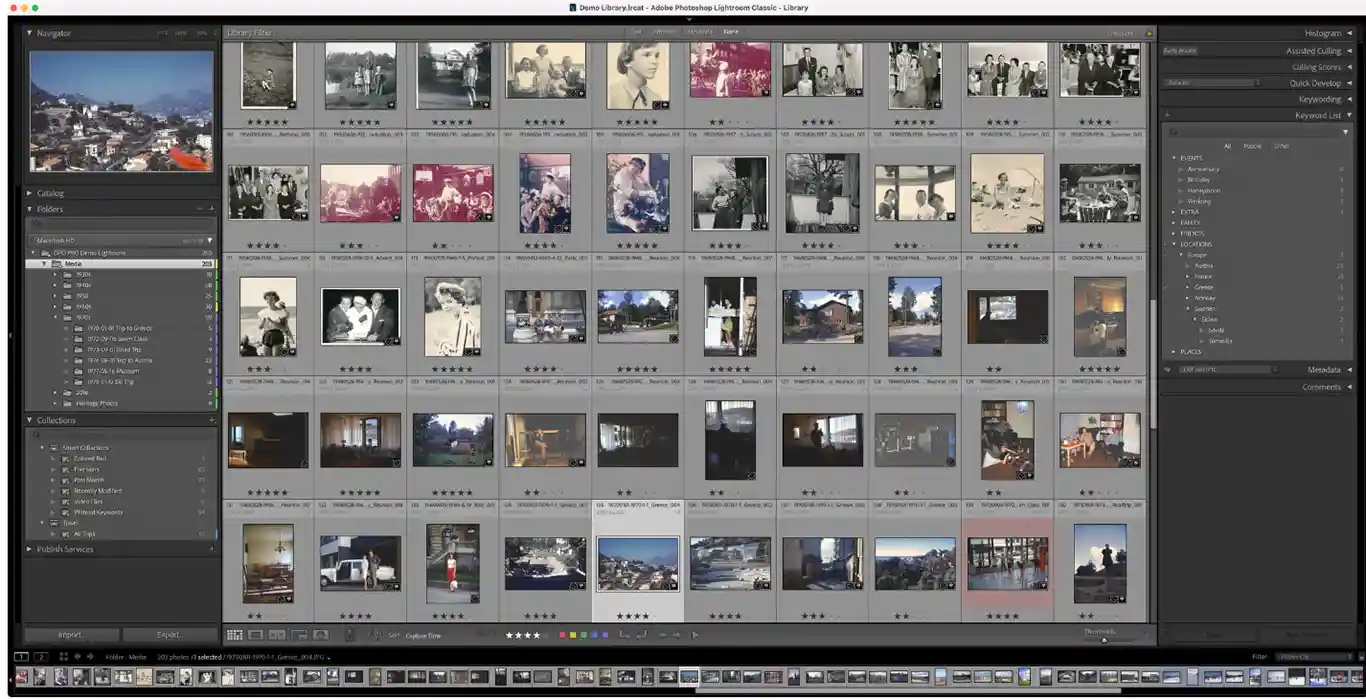Toggle the Greece keyword checkmark
The width and height of the screenshot is (1366, 699).
tap(1166, 287)
